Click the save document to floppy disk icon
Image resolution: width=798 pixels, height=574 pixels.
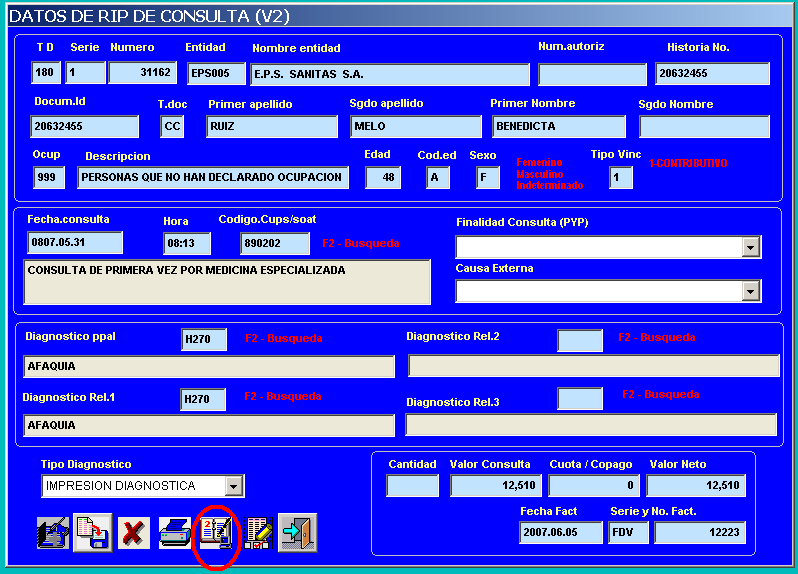point(93,533)
